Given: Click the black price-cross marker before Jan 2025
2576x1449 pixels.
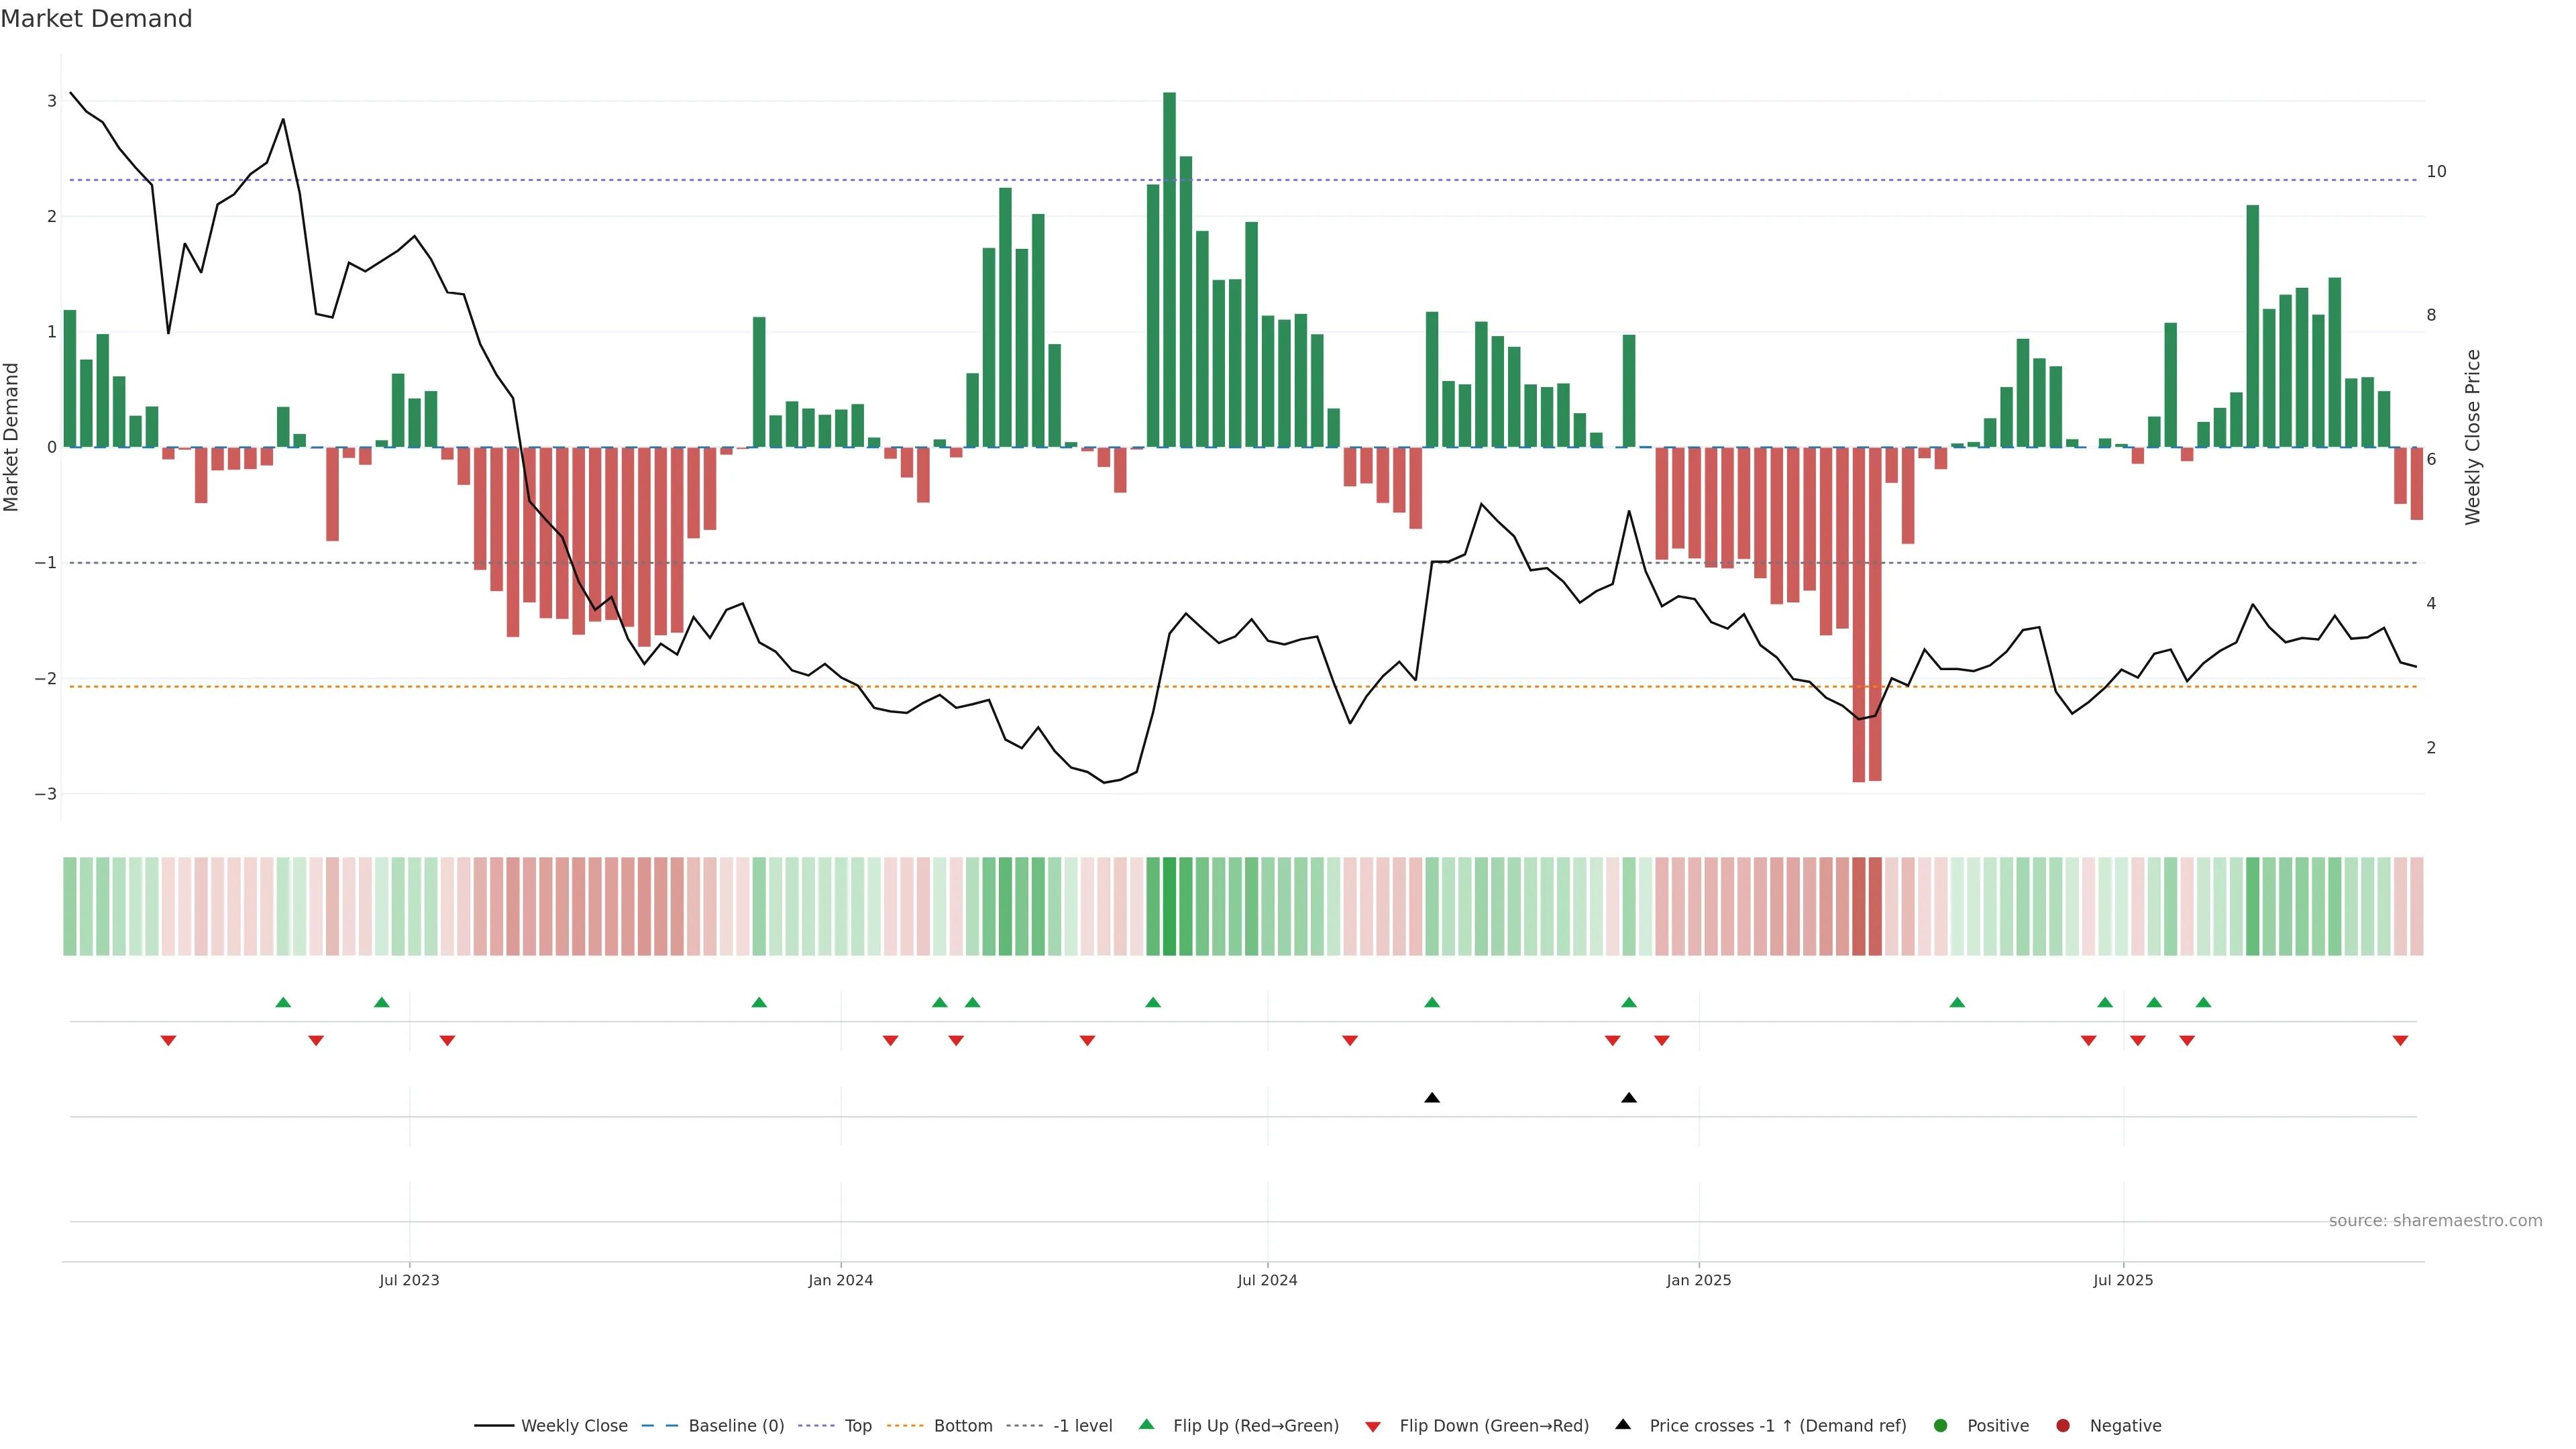Looking at the screenshot, I should (x=1629, y=1098).
